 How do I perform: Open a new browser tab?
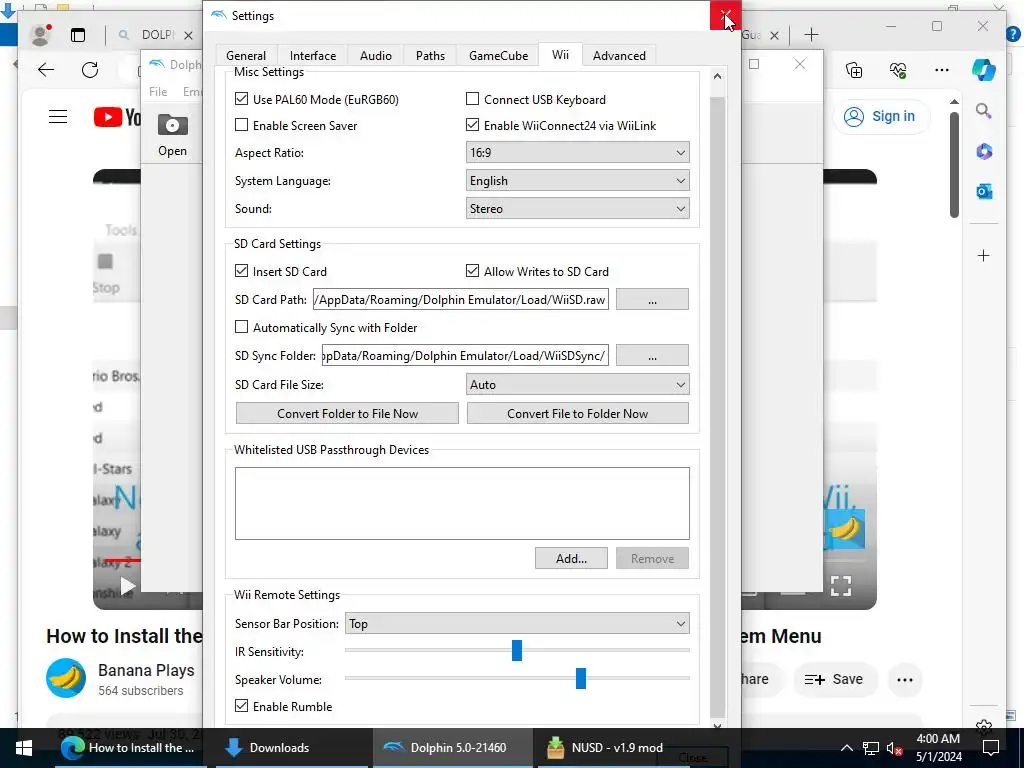(811, 35)
